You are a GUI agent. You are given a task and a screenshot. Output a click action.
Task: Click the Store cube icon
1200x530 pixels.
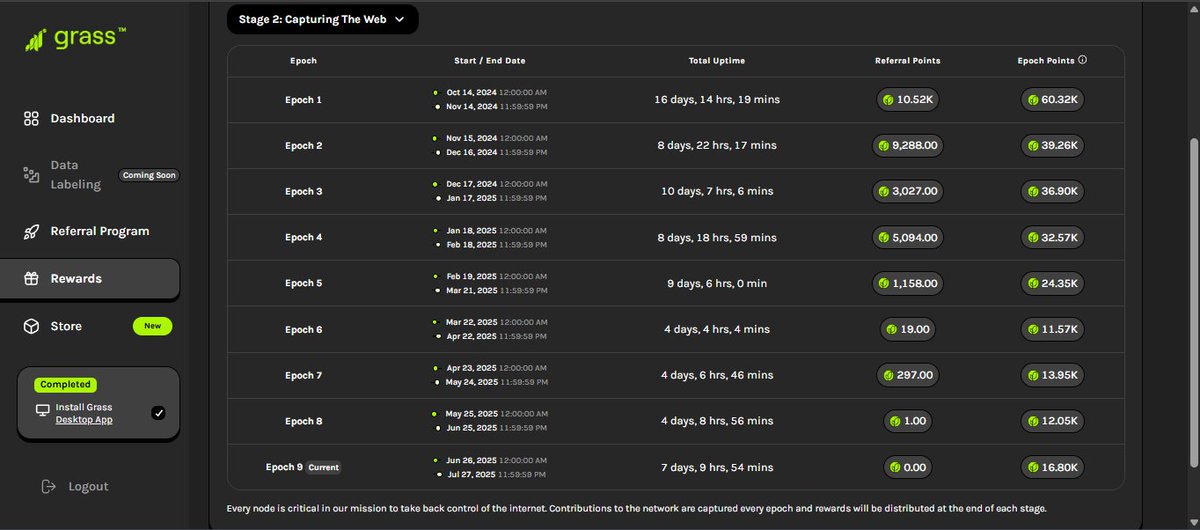coord(31,326)
